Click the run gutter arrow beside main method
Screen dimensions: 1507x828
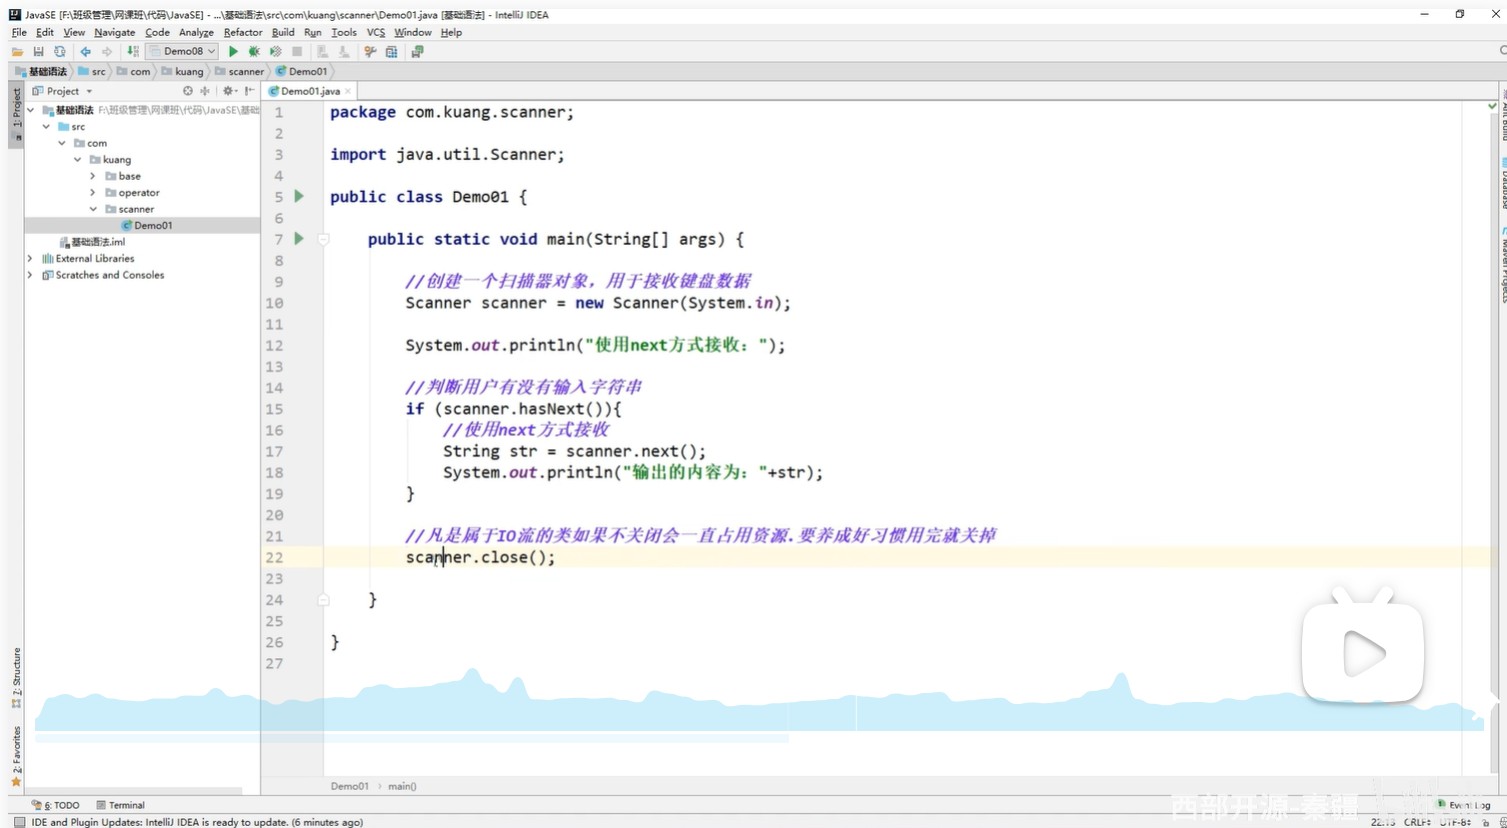click(299, 238)
